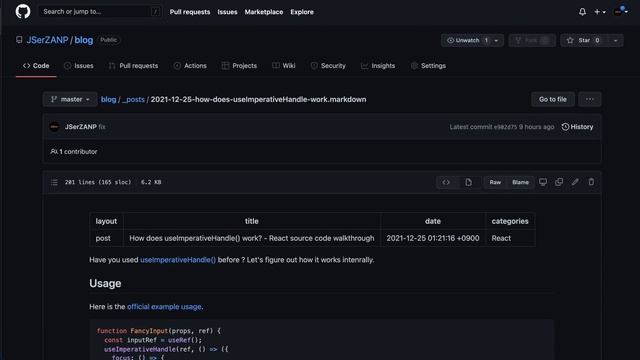
Task: Open the JSerZANP owner link
Action: tap(47, 40)
